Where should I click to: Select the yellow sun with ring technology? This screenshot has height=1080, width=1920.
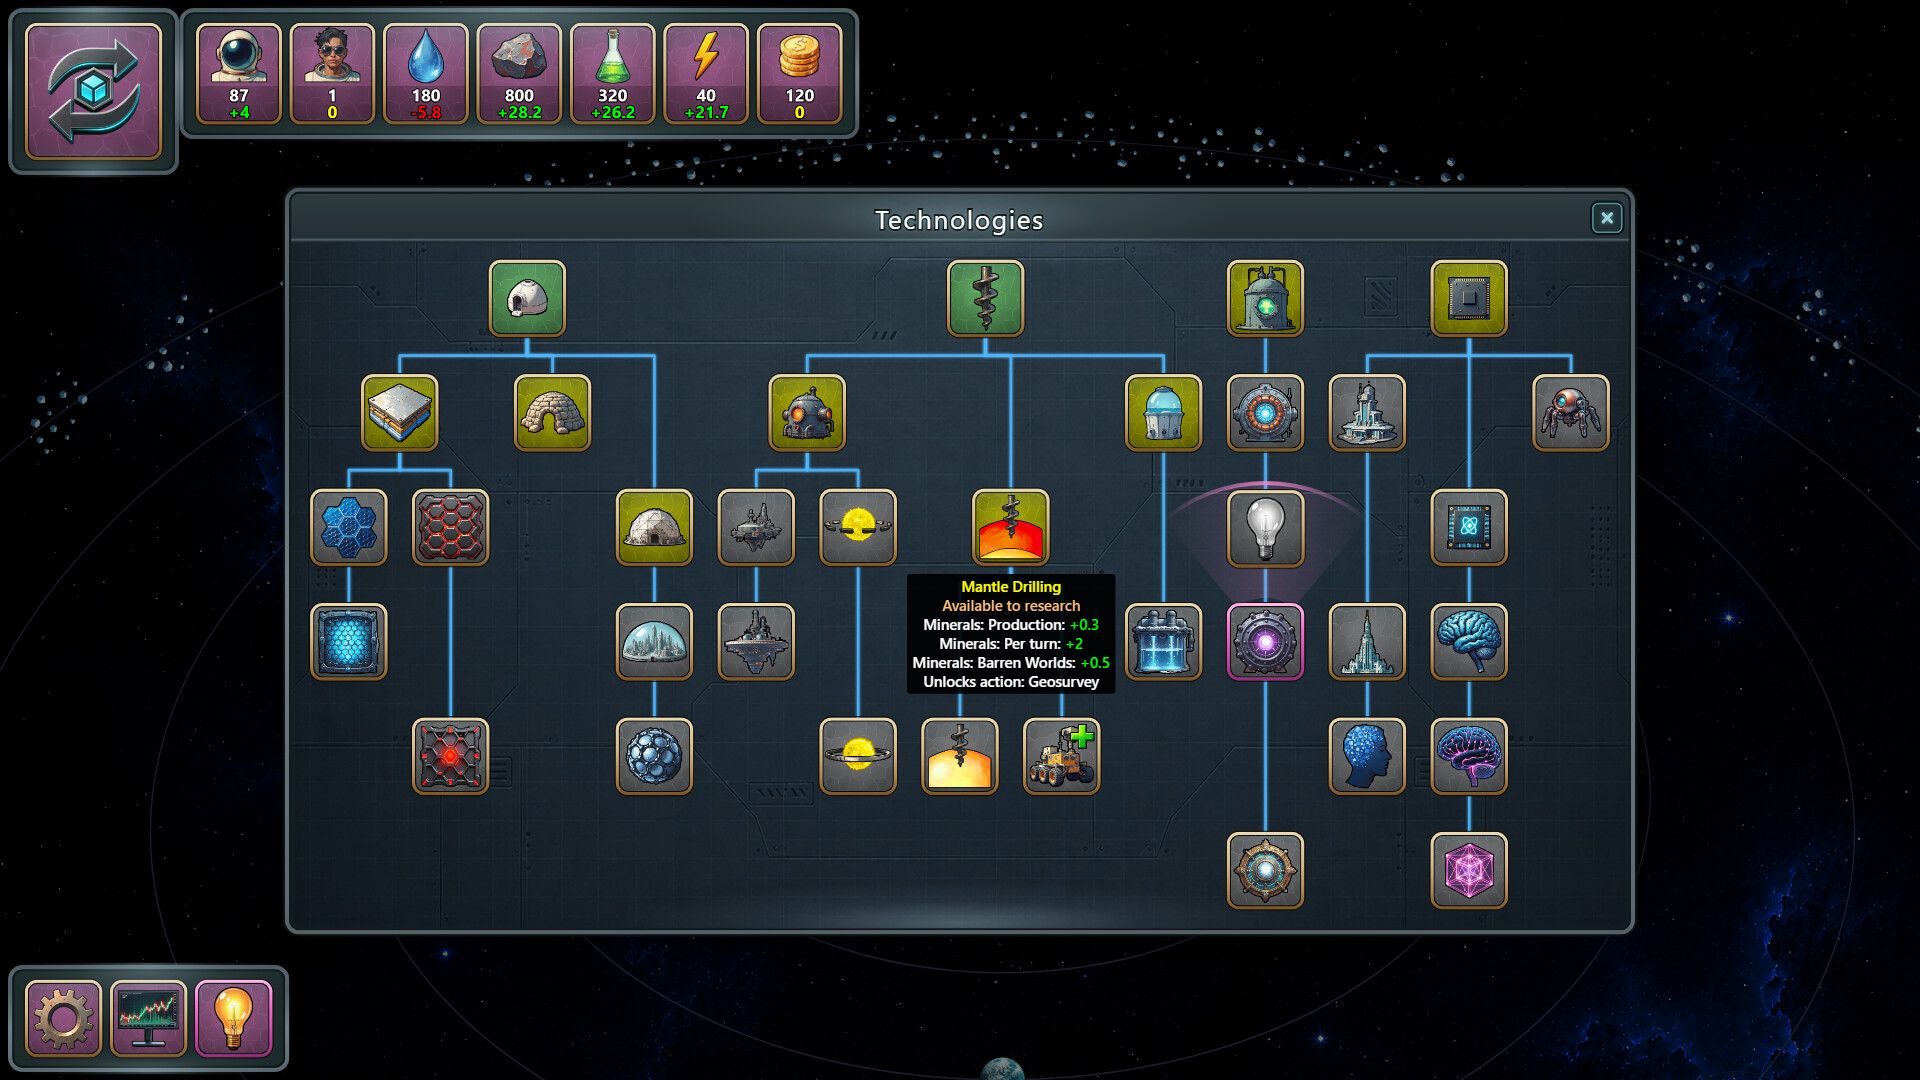[858, 527]
